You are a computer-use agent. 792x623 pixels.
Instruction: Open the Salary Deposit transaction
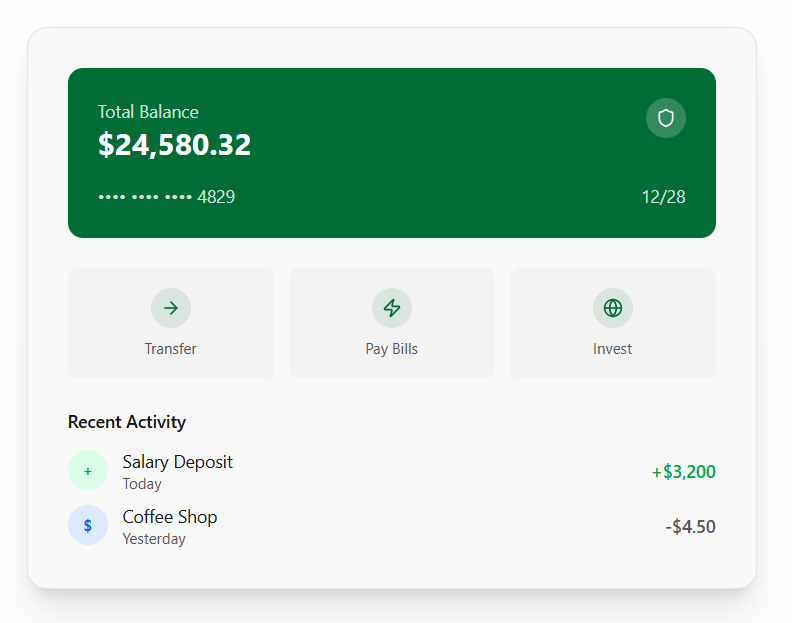[x=177, y=462]
